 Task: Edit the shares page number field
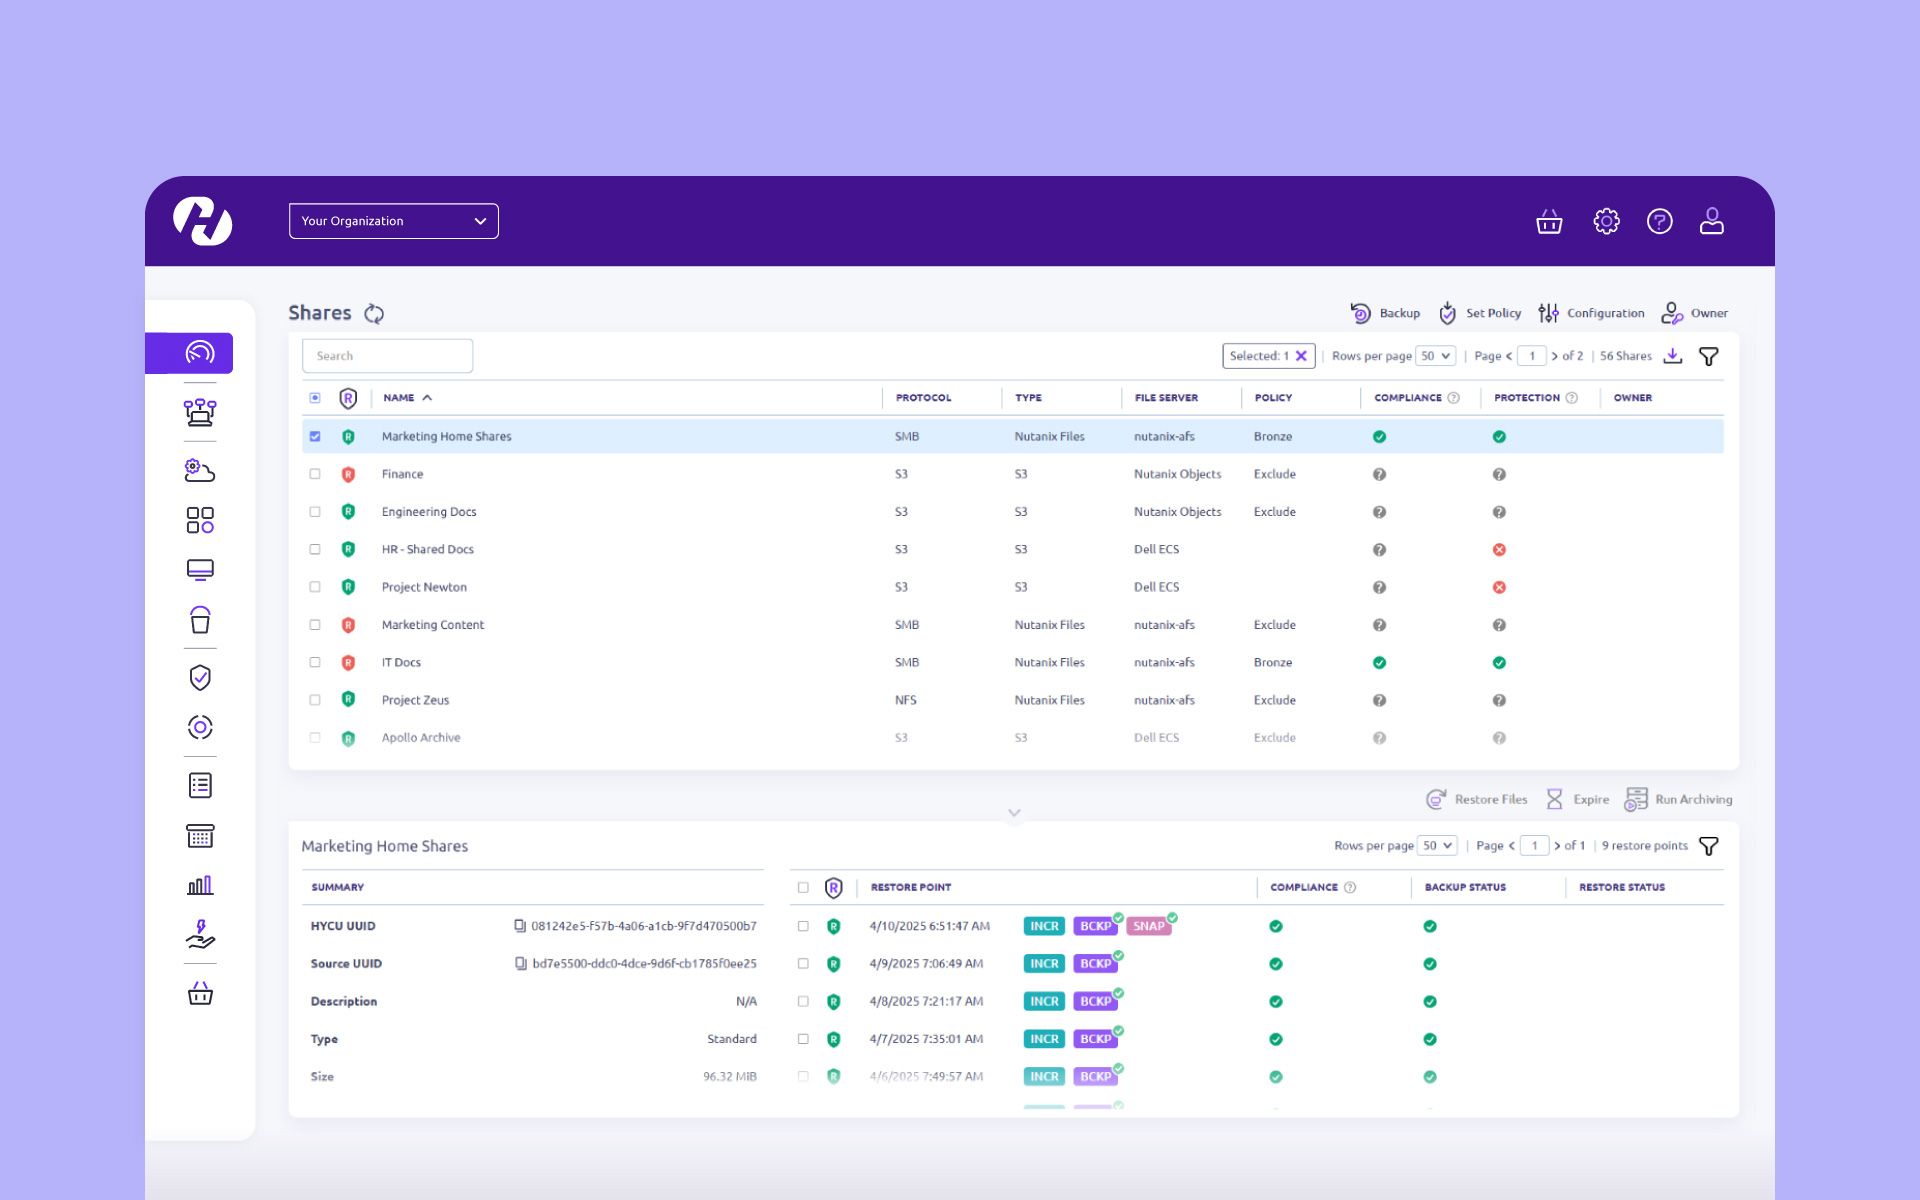pos(1532,356)
